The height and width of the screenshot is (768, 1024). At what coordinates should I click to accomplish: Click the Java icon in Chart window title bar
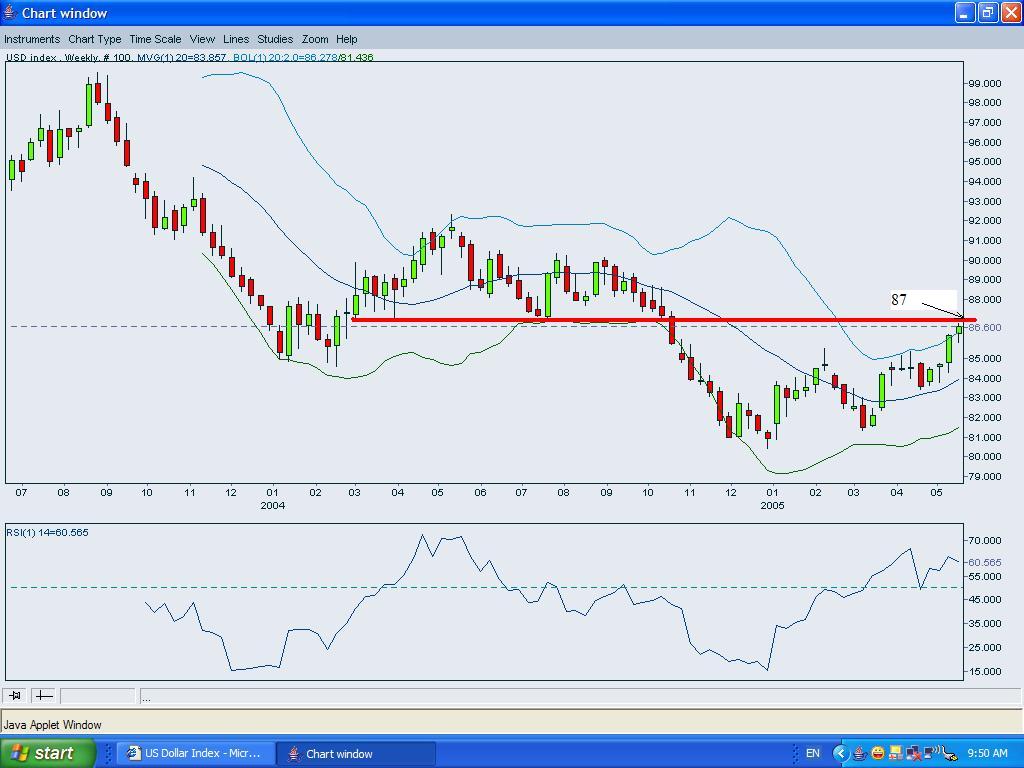(10, 13)
